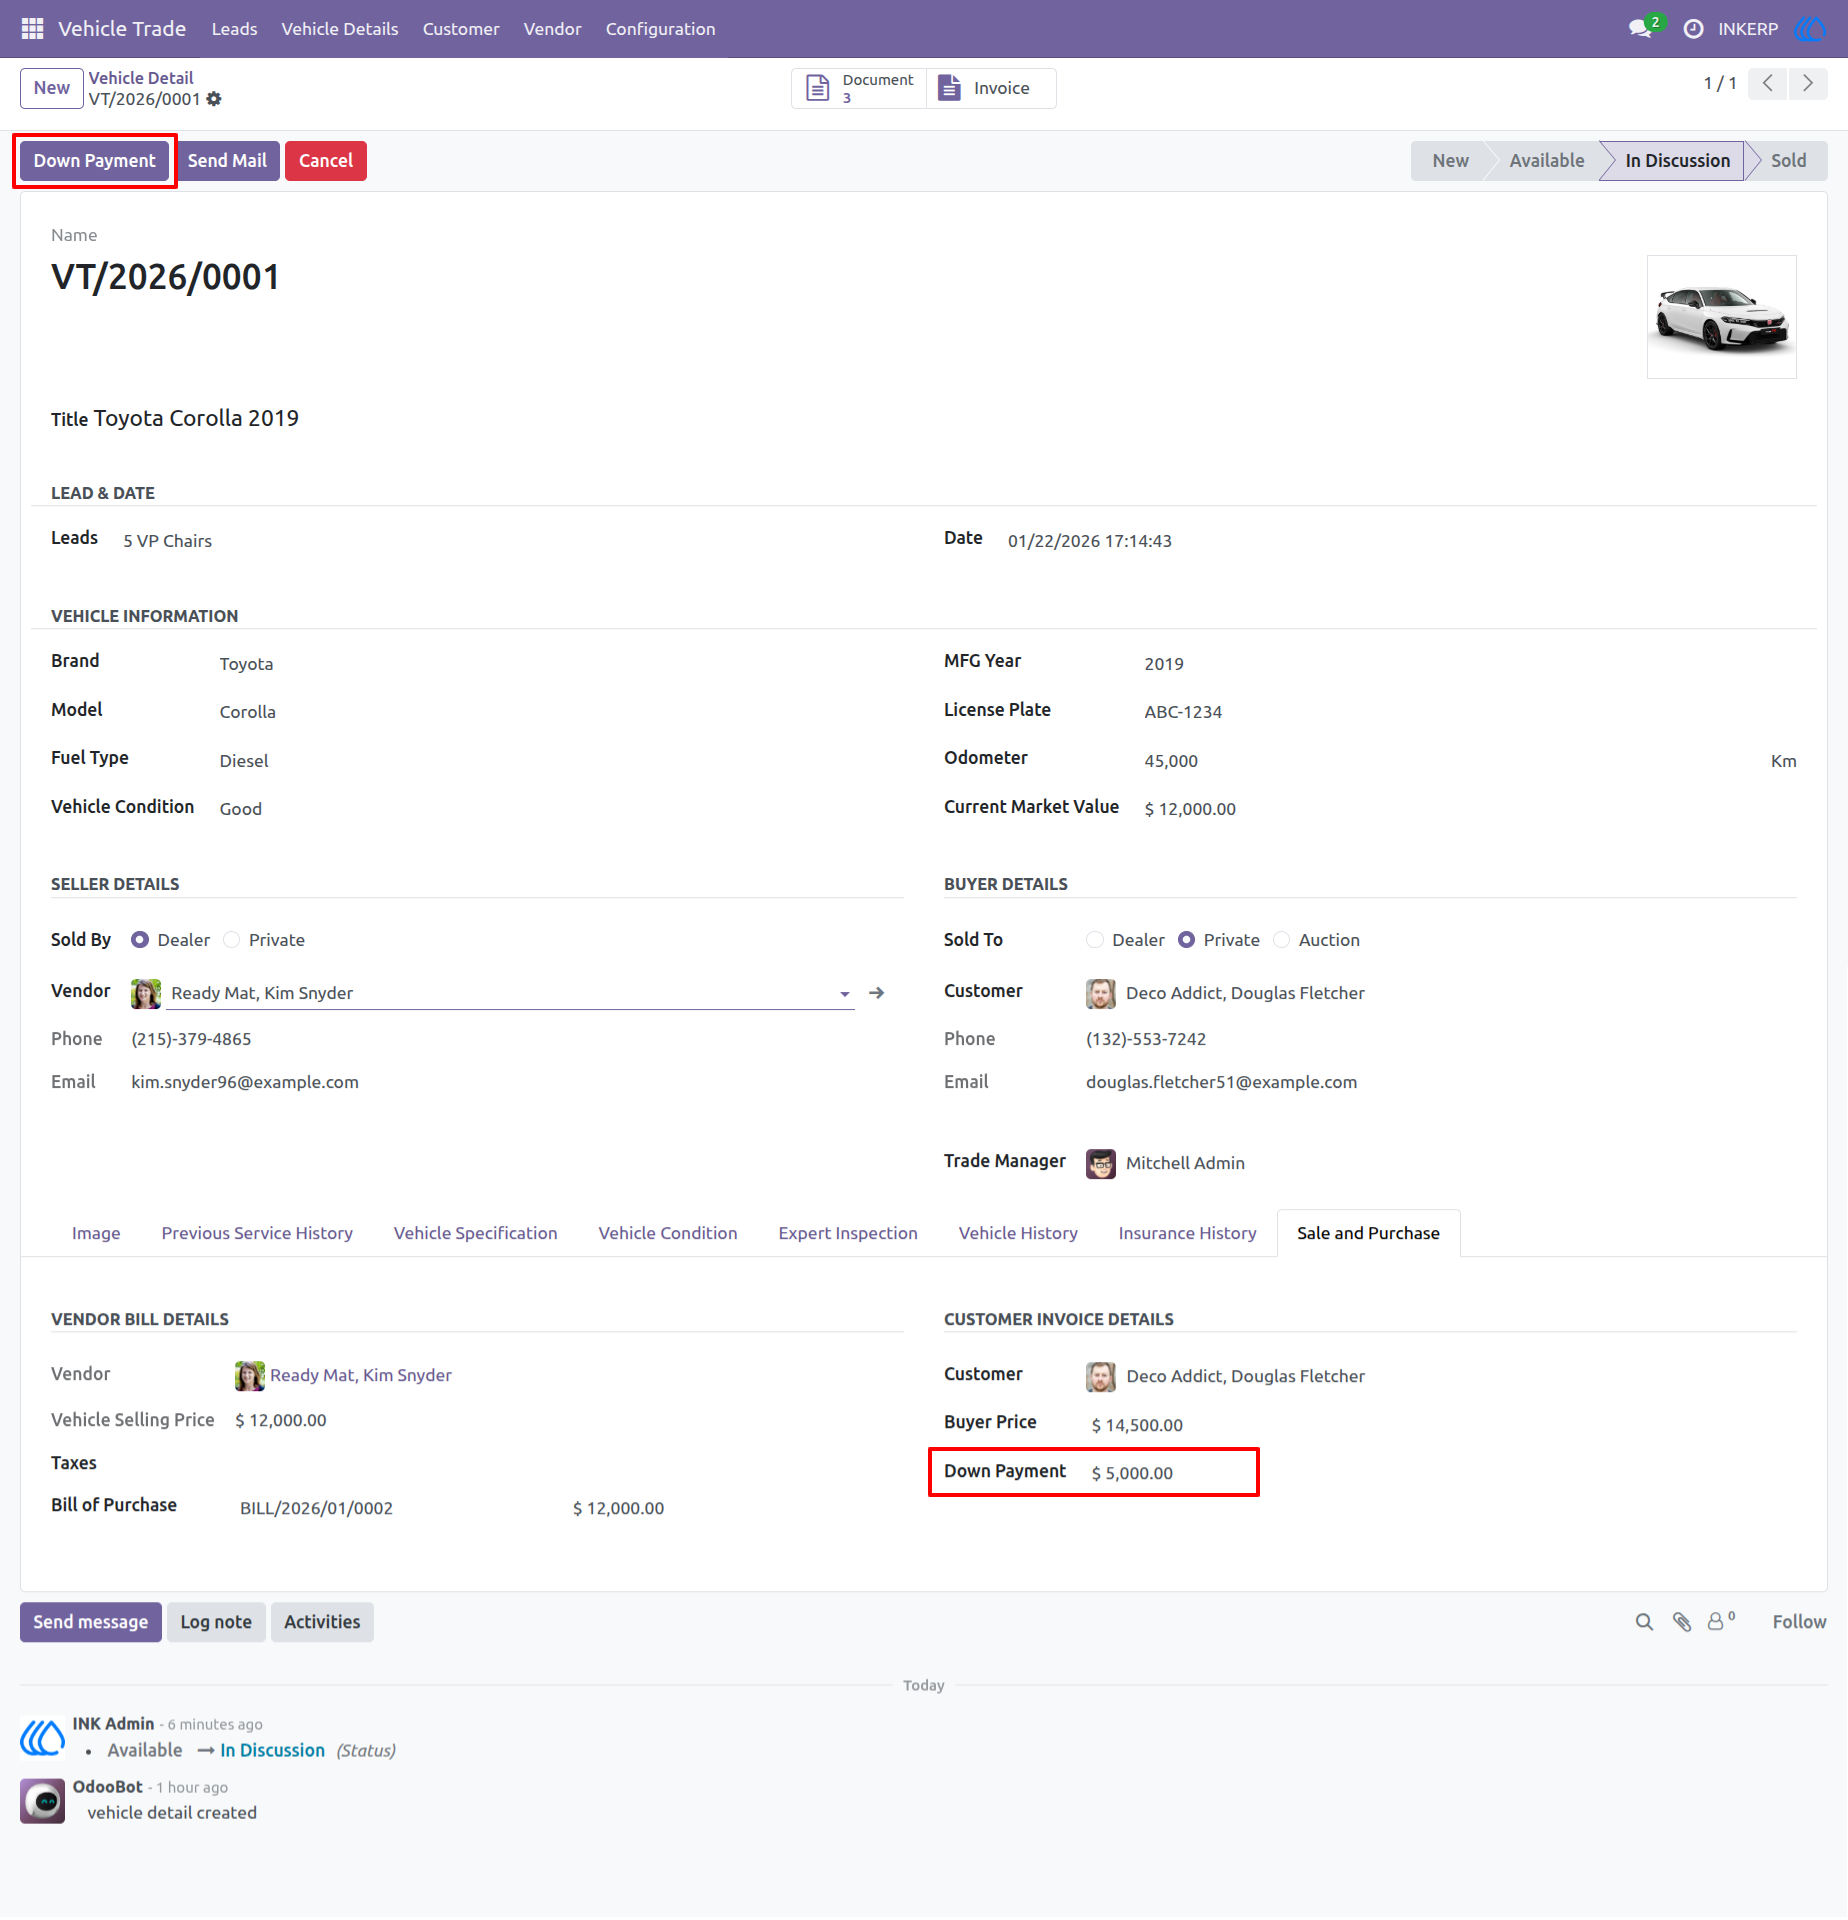Screen dimensions: 1848x1920
Task: Set status to Sold in statusbar
Action: (x=1788, y=161)
